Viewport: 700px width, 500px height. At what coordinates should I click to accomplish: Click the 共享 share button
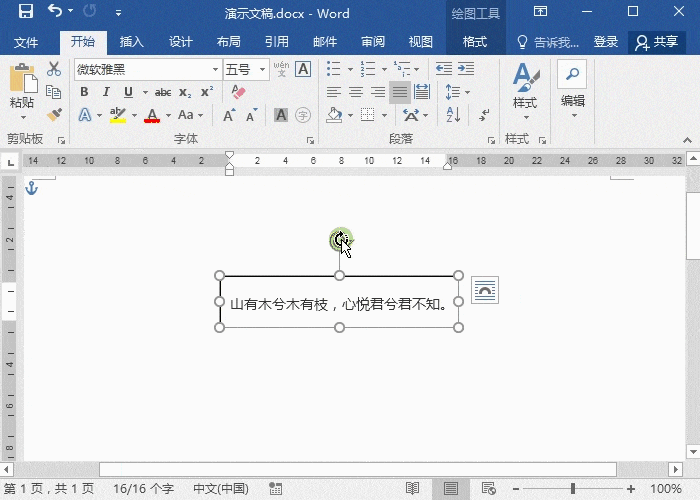coord(657,42)
